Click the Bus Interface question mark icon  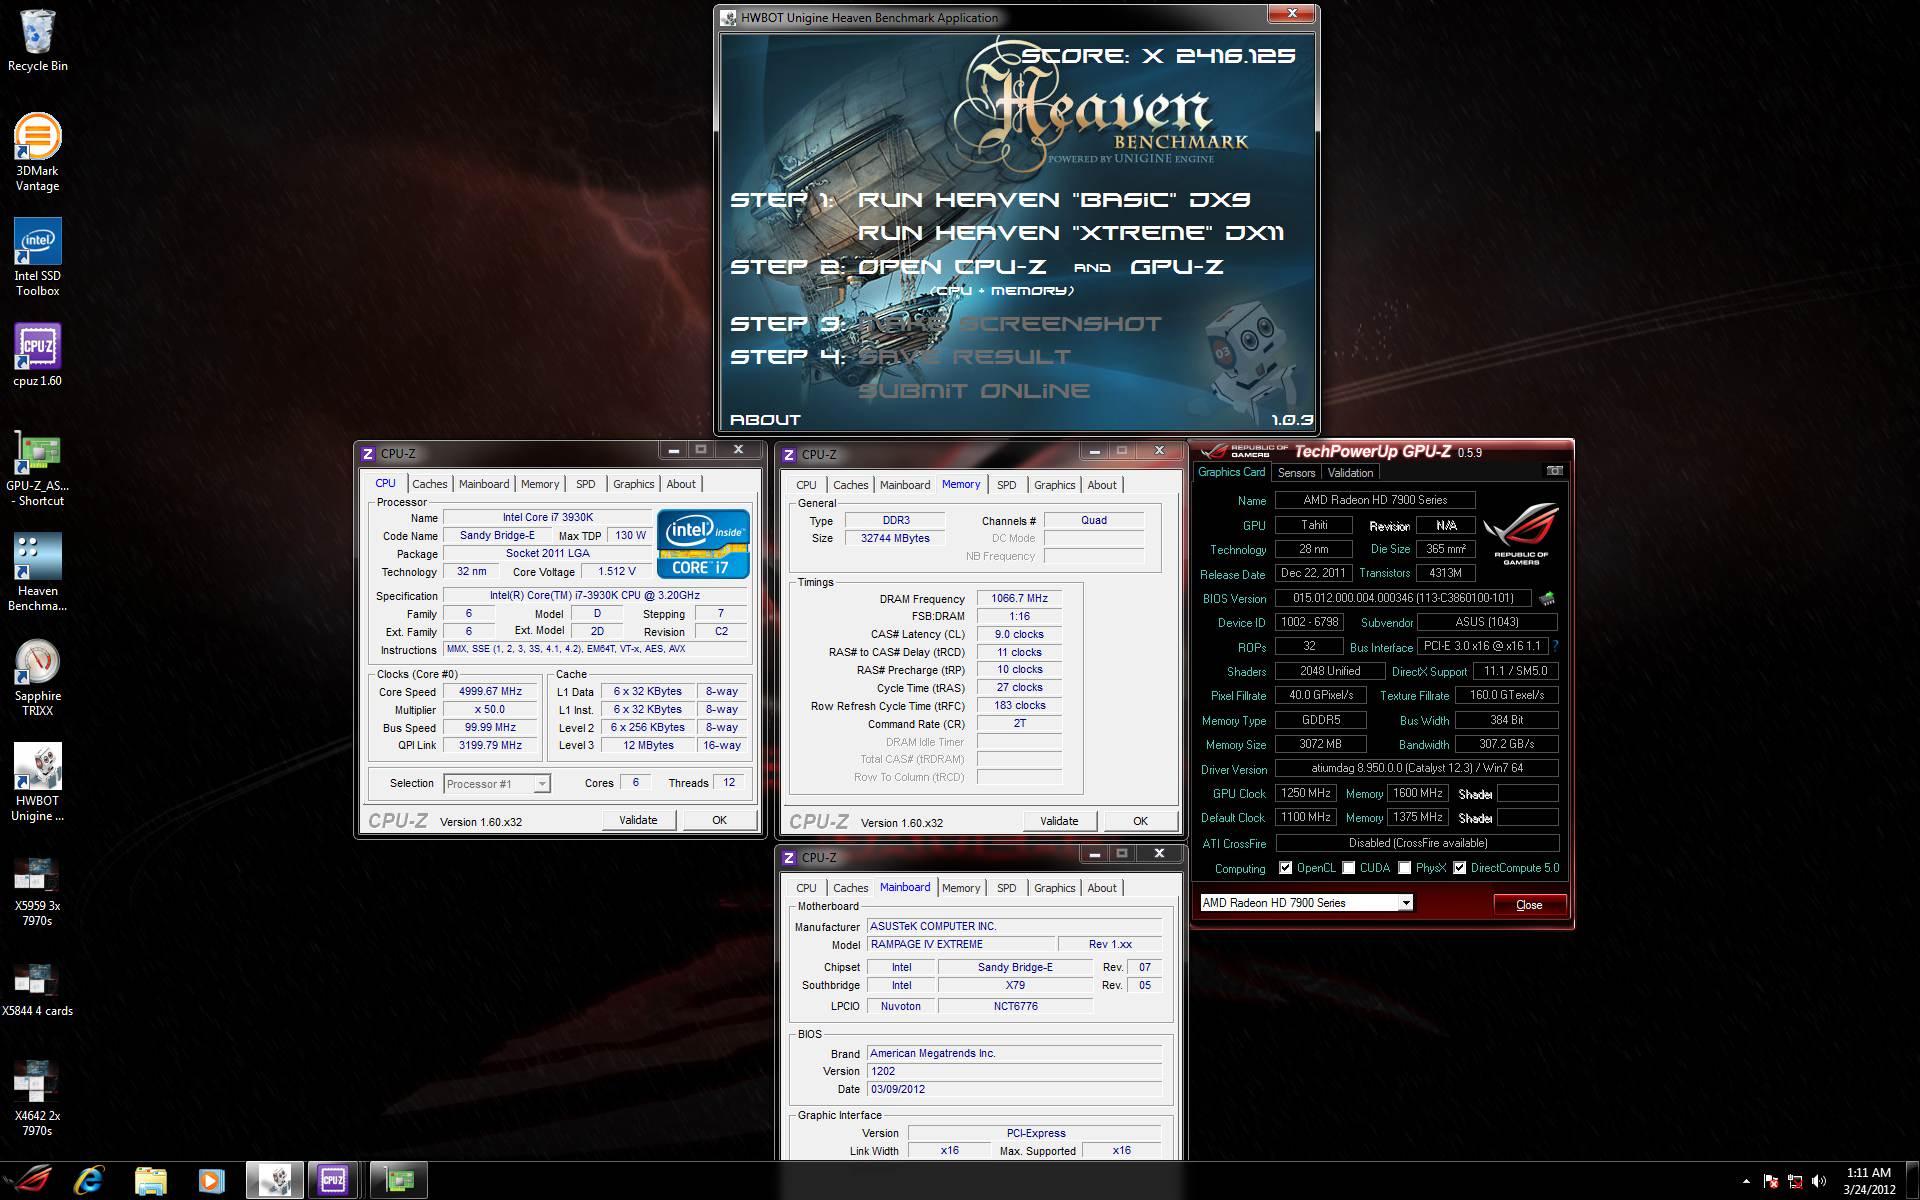1556,647
